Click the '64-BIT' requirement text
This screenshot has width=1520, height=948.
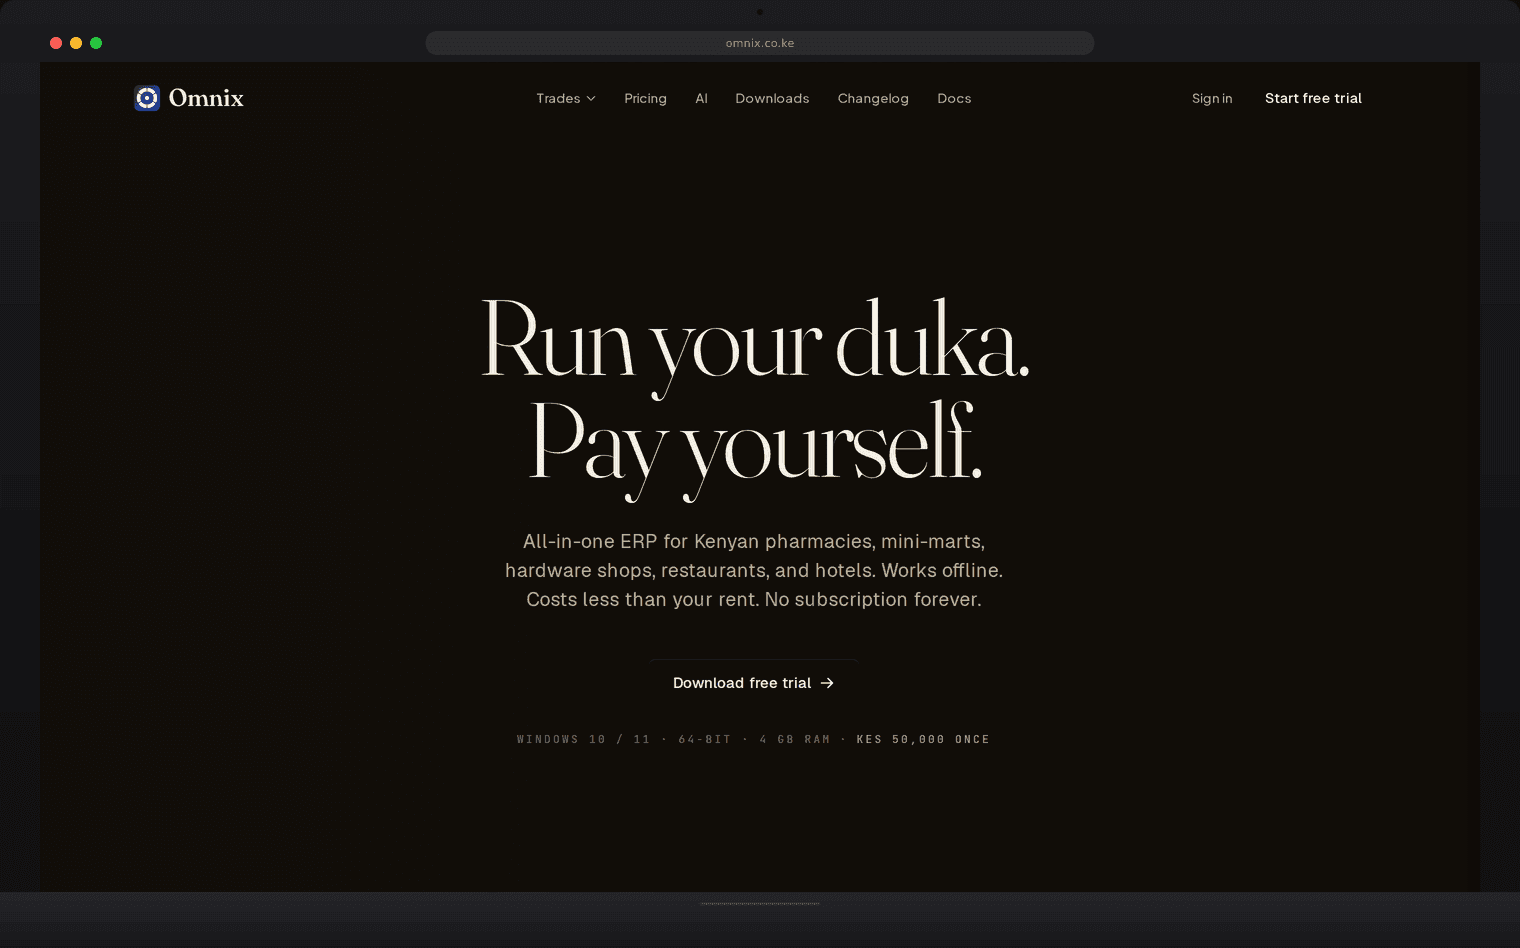tap(705, 740)
